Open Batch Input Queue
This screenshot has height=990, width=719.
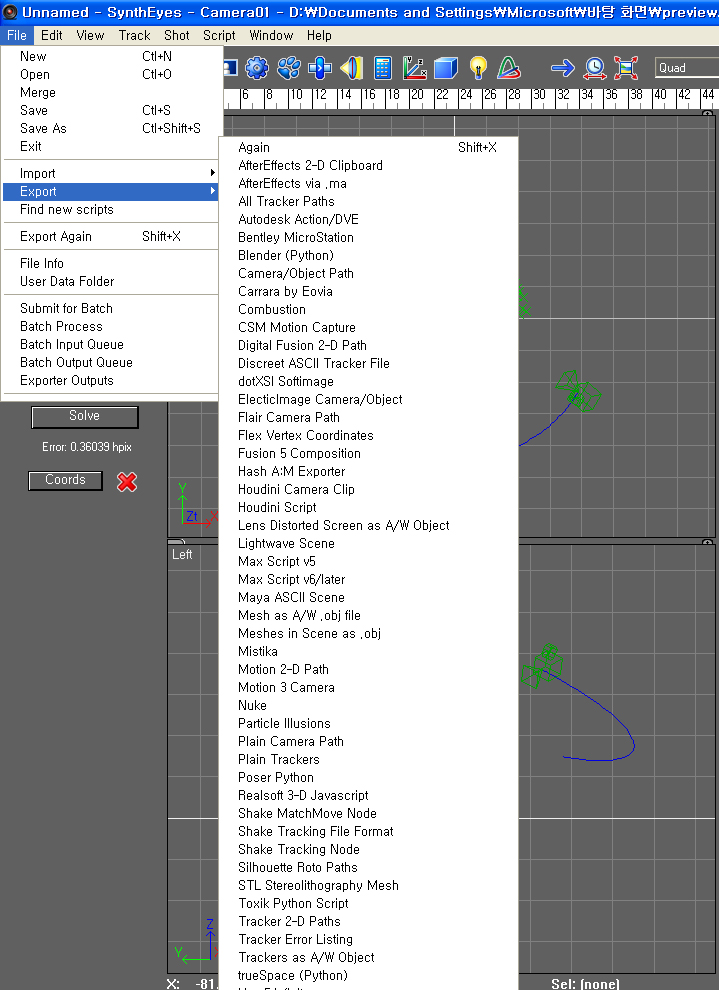pos(110,344)
